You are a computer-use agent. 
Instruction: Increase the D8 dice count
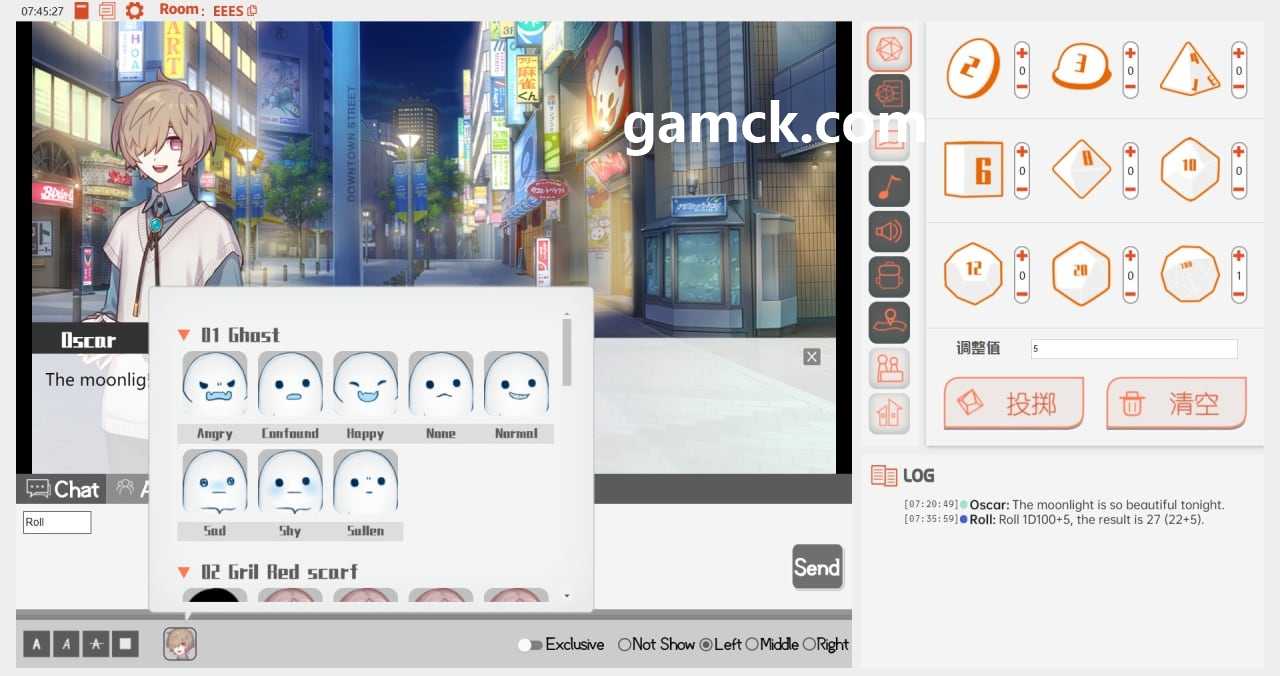click(x=1130, y=151)
